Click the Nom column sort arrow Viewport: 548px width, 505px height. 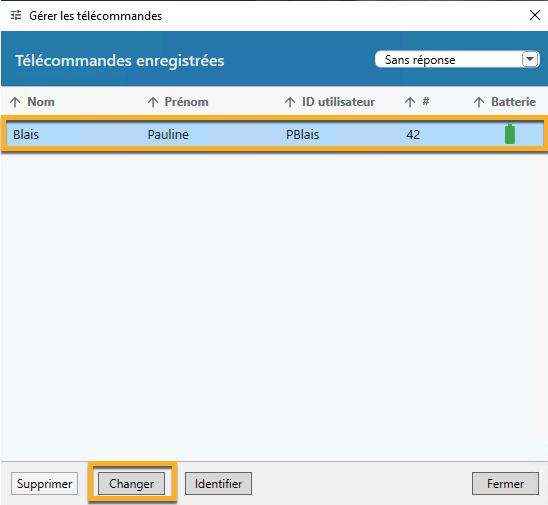tap(15, 102)
